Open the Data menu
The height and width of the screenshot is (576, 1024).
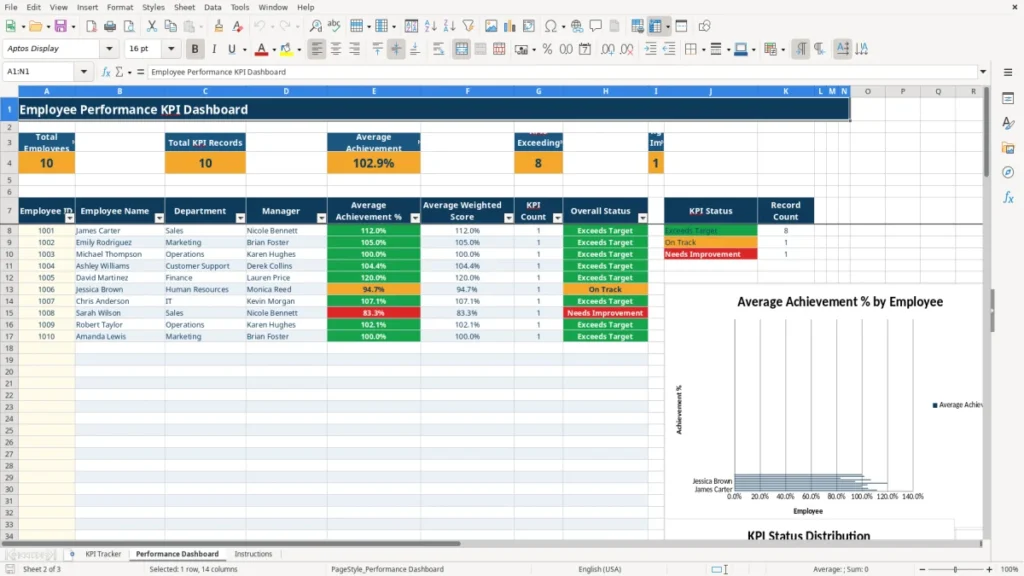212,7
